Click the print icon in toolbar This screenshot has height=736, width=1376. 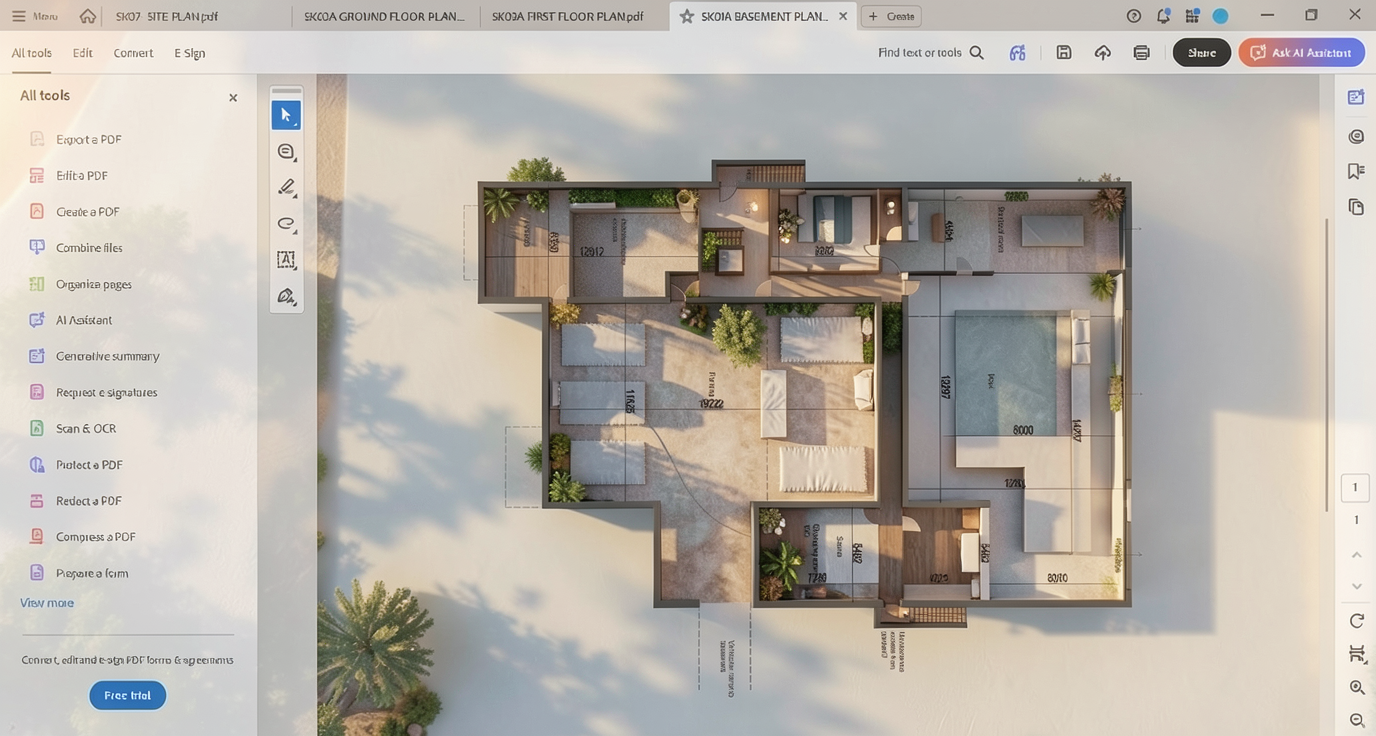point(1141,53)
